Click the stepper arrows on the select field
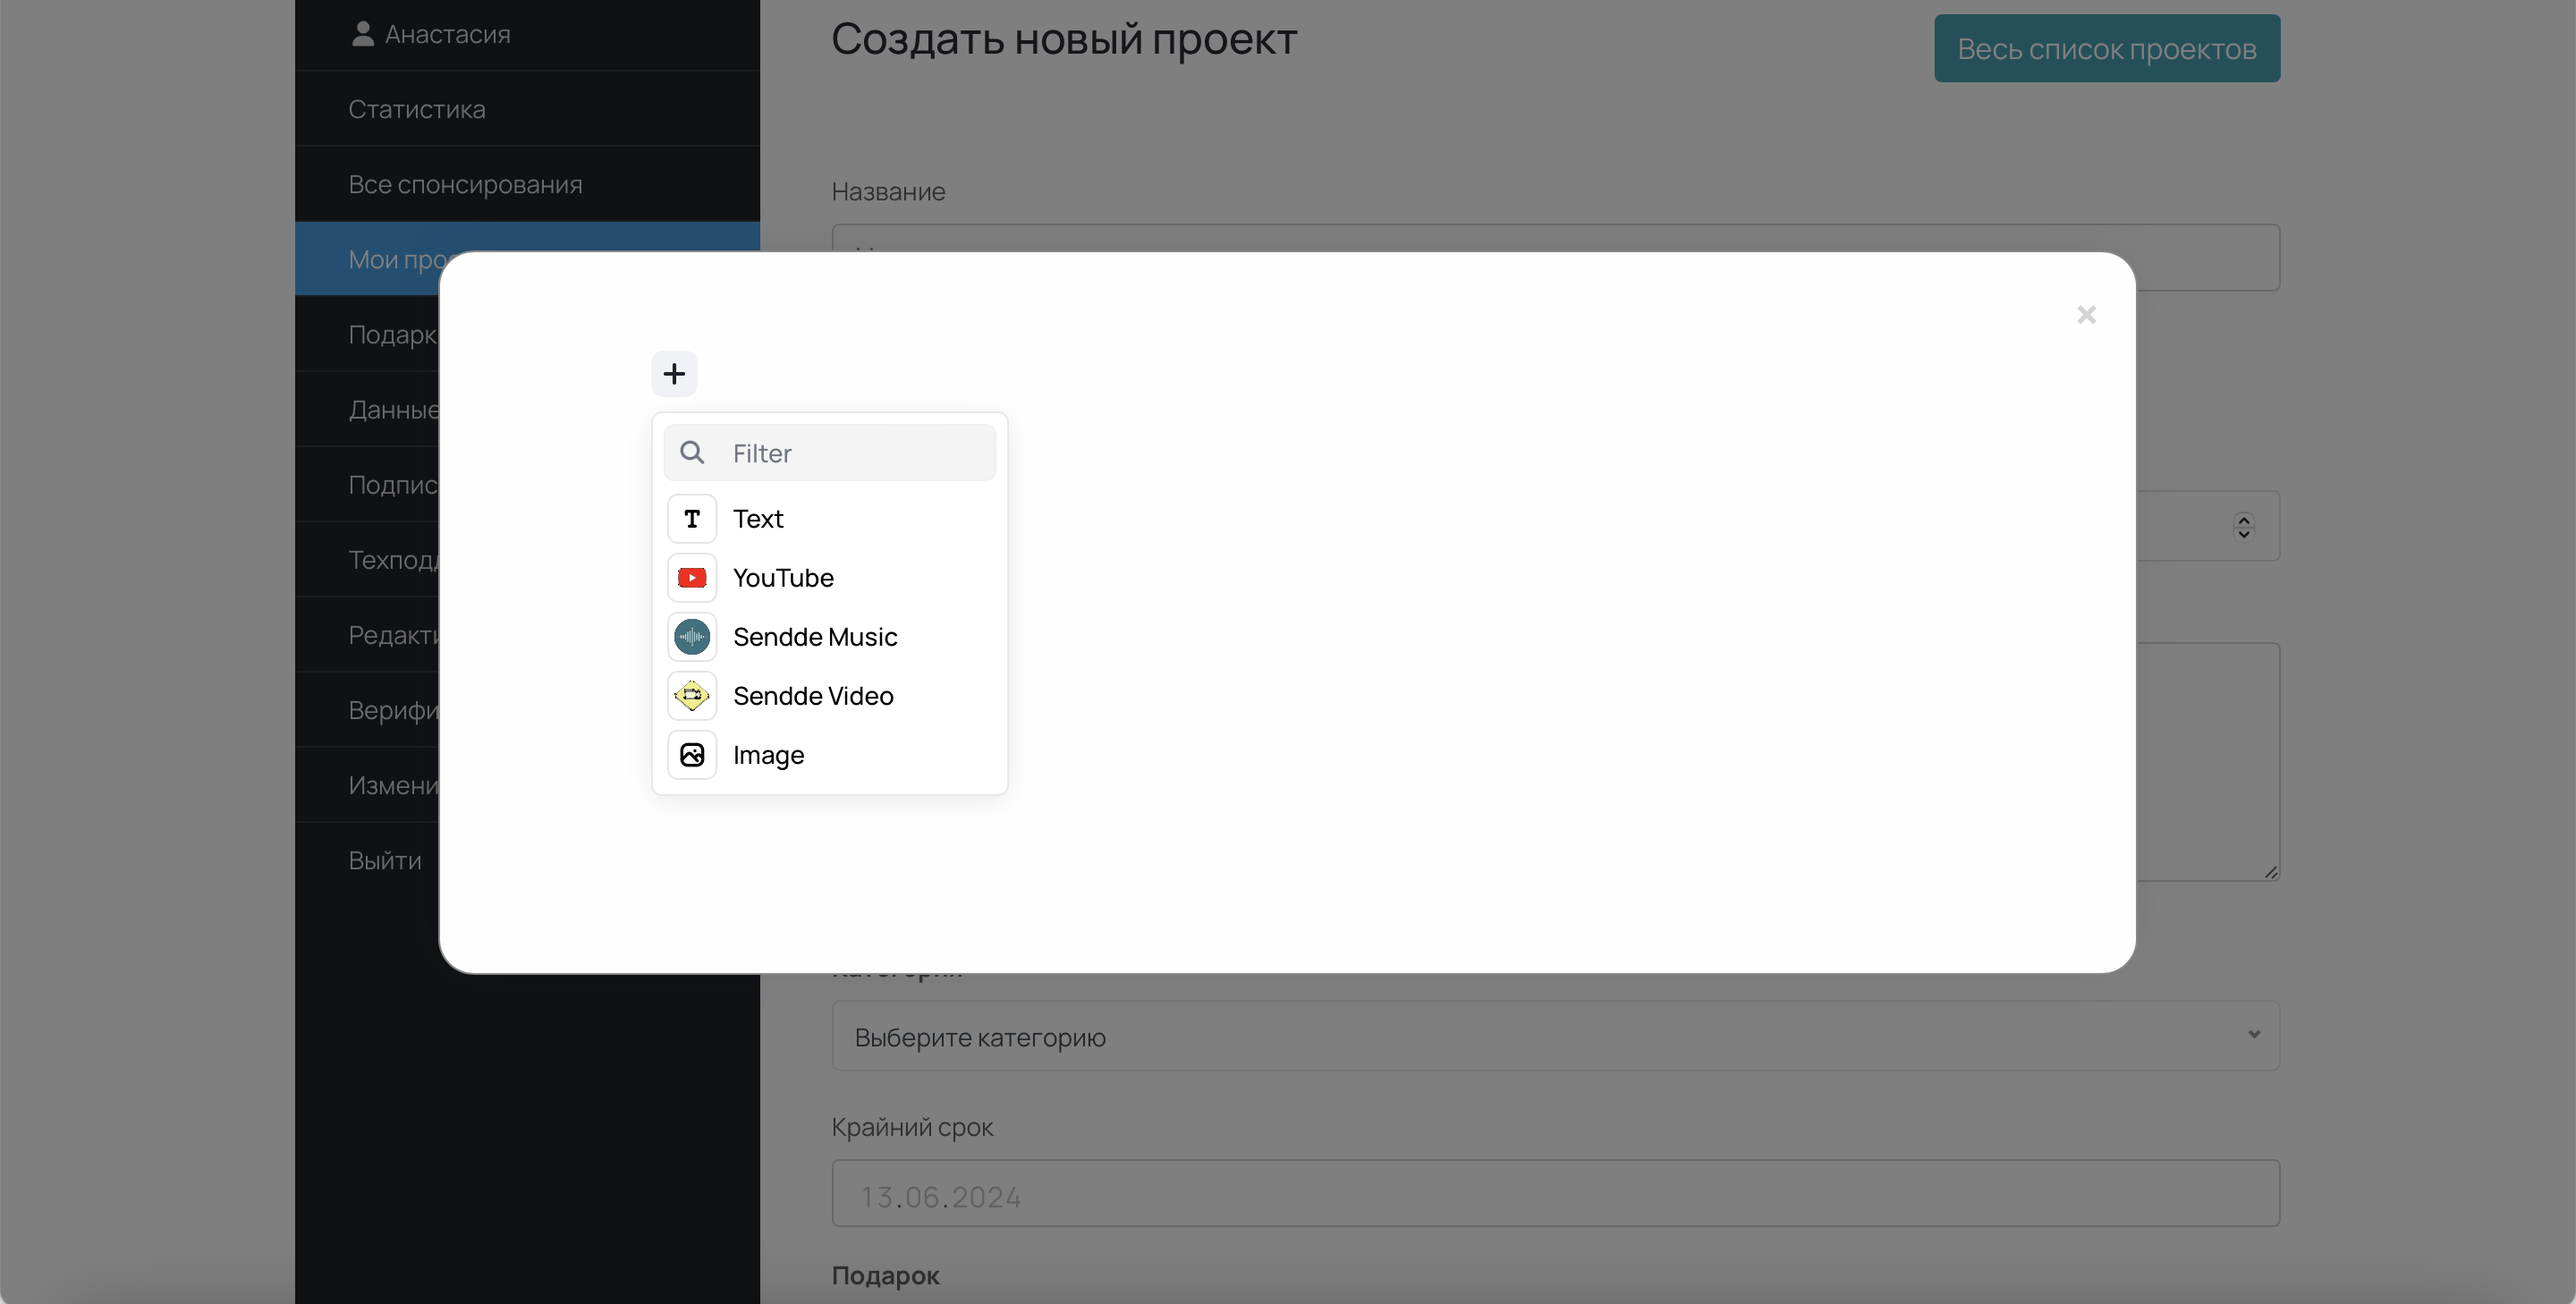Screen dimensions: 2576x1304 pos(2244,527)
